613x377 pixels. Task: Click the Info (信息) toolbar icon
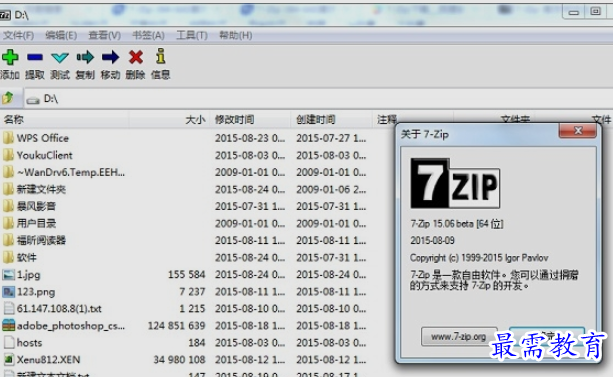[160, 56]
